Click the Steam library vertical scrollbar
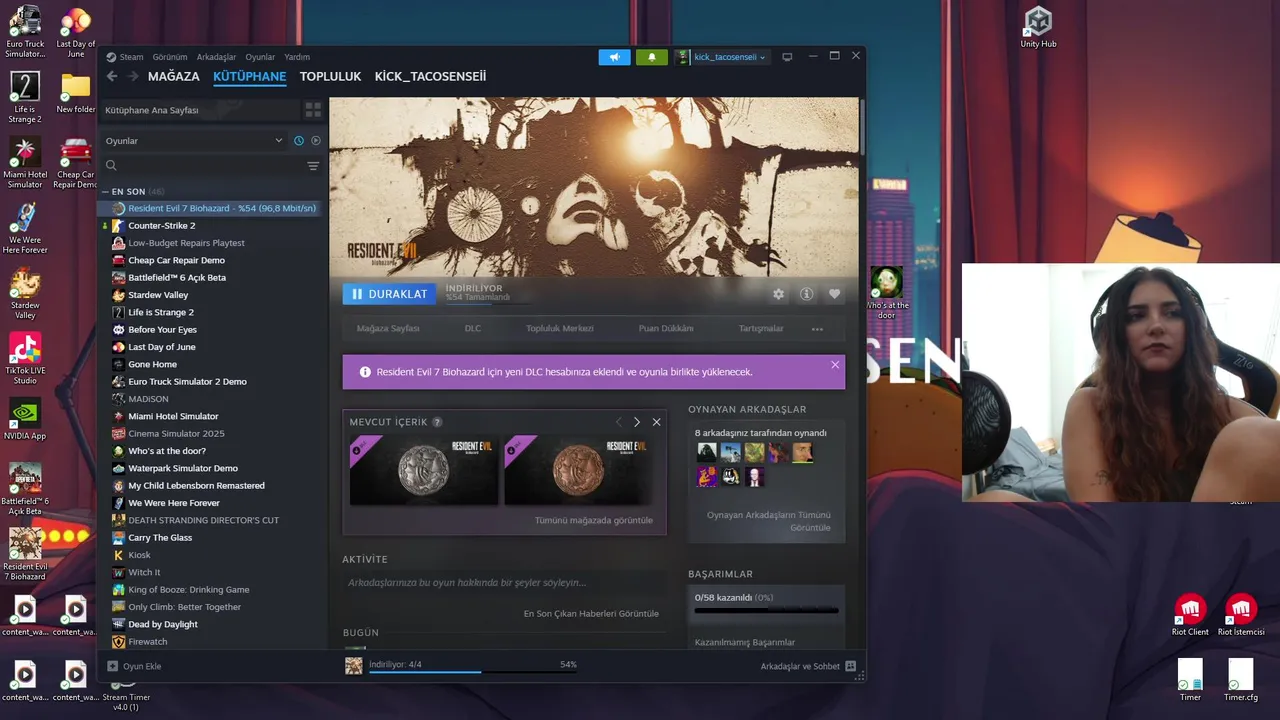 [861, 125]
